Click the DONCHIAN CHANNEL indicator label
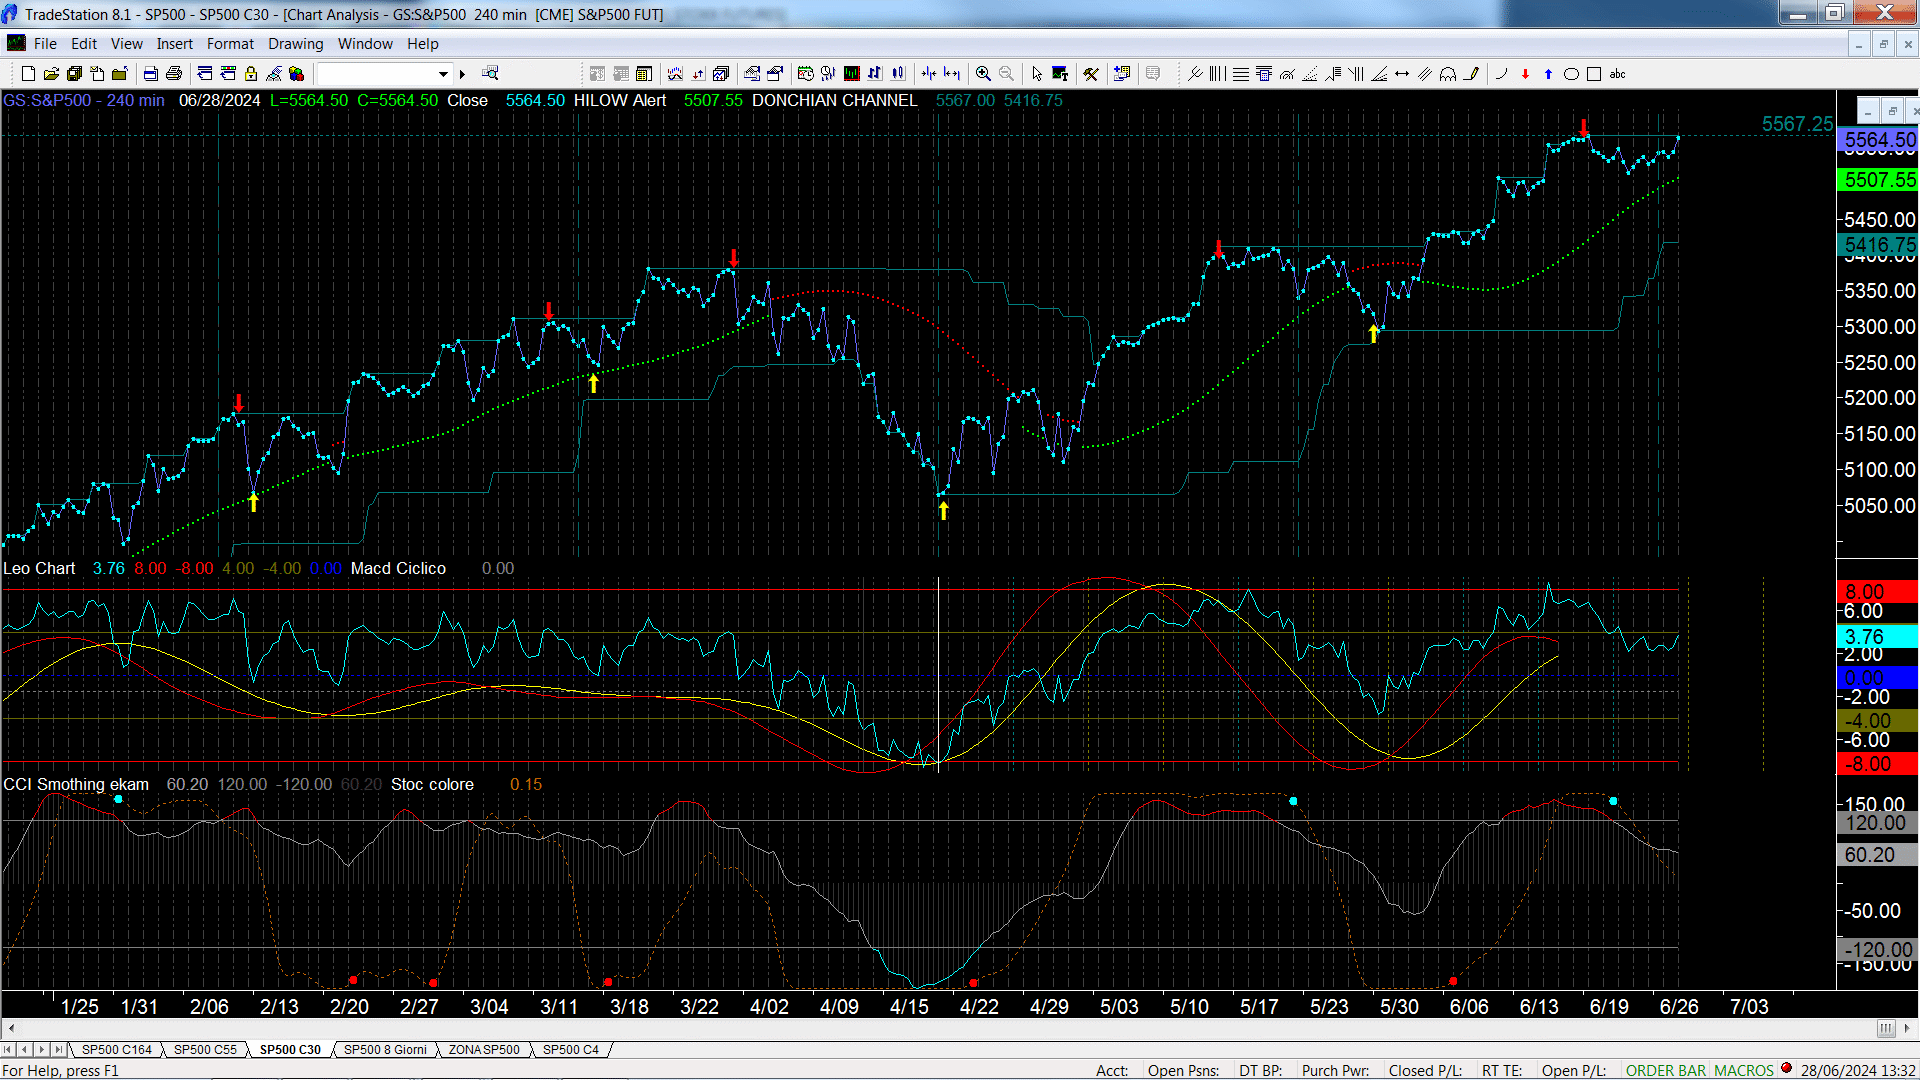 pos(835,100)
